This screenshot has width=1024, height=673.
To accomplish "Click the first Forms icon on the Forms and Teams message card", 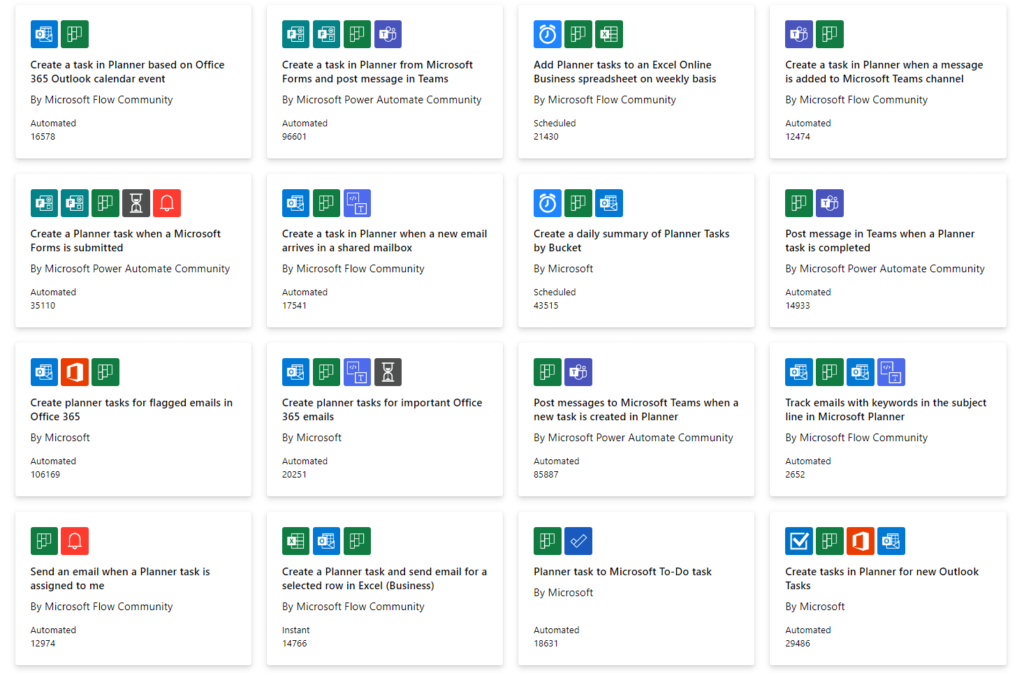I will 296,34.
